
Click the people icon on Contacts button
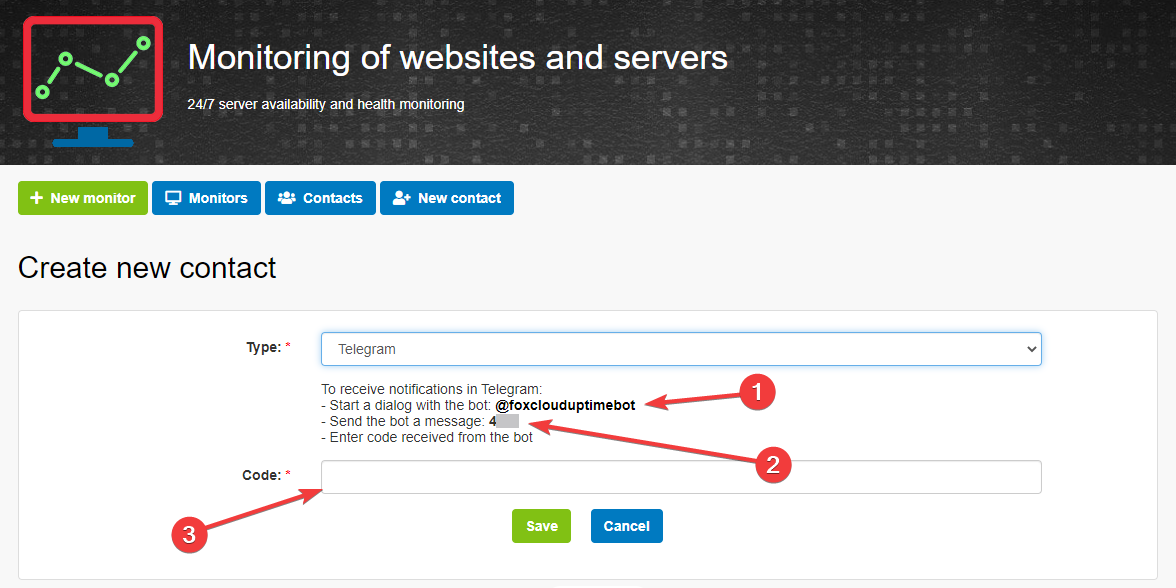(287, 198)
